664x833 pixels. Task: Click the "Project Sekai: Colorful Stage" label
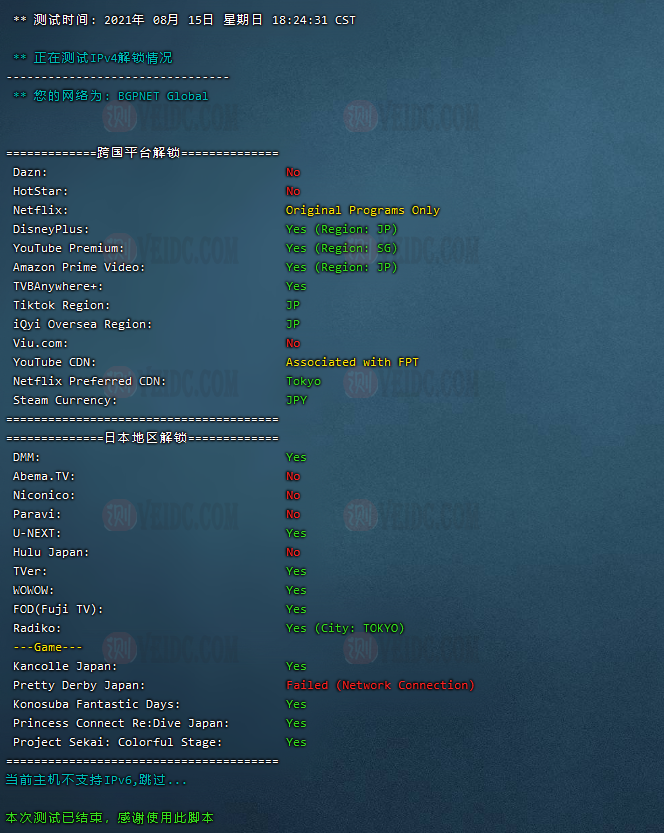118,742
